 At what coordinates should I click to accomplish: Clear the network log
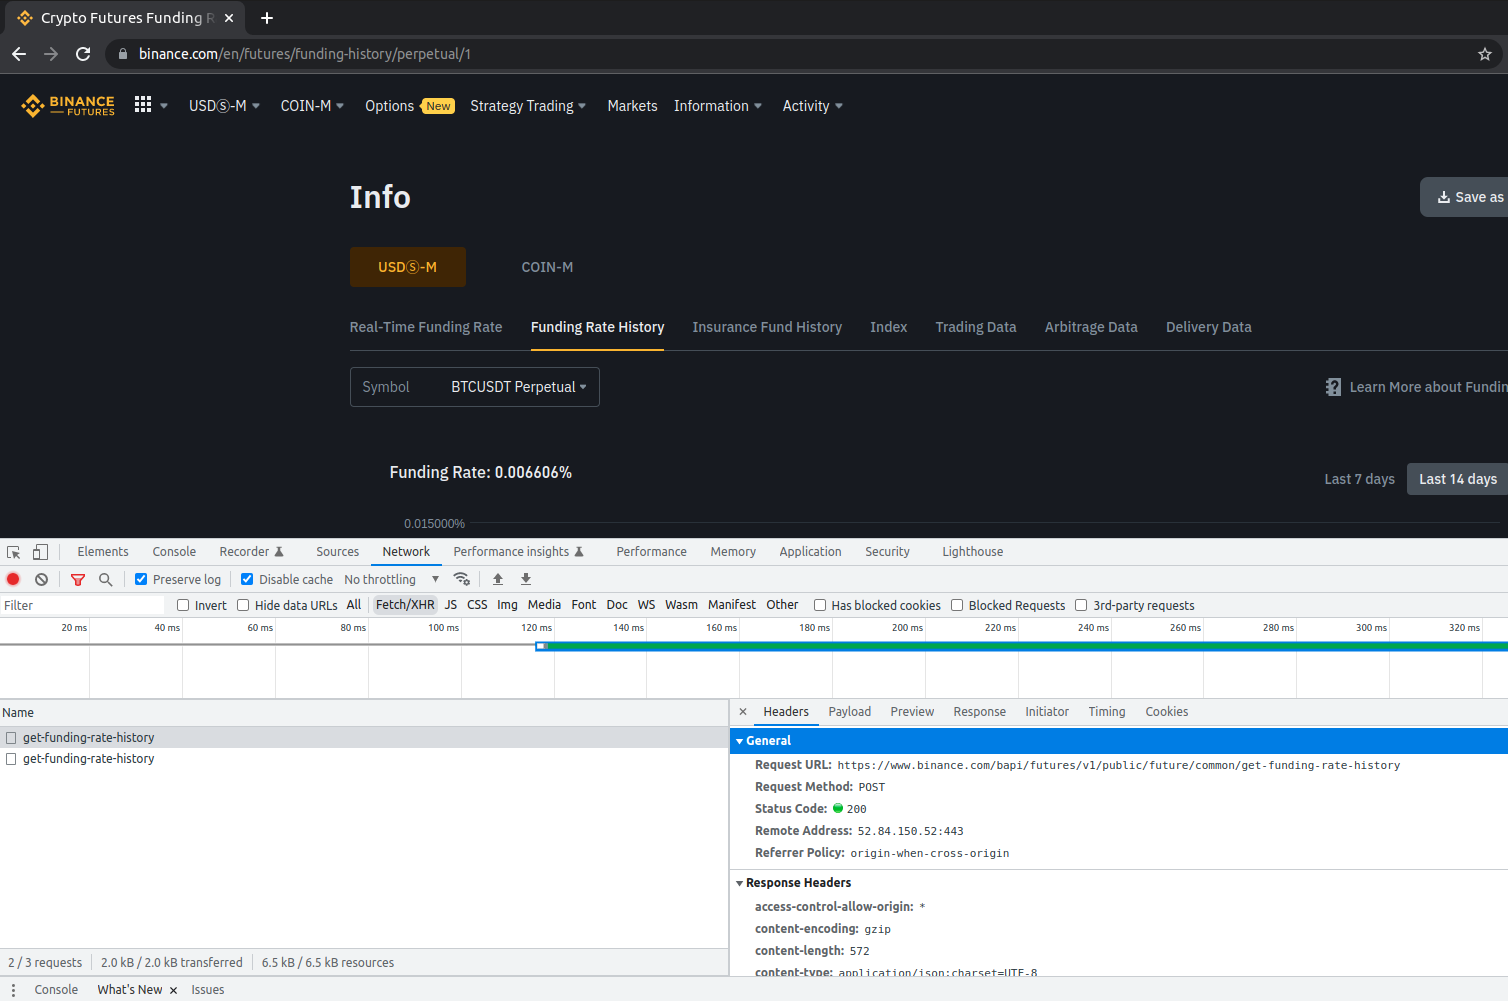click(41, 579)
